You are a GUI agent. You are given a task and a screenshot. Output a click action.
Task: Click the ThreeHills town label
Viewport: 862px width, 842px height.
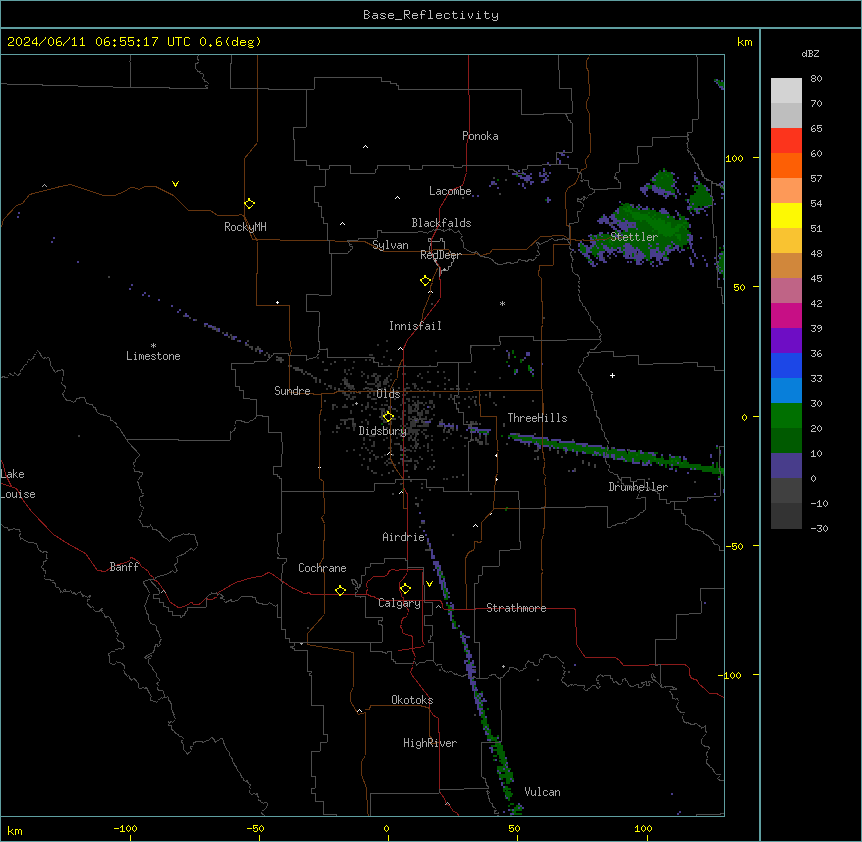(x=537, y=418)
